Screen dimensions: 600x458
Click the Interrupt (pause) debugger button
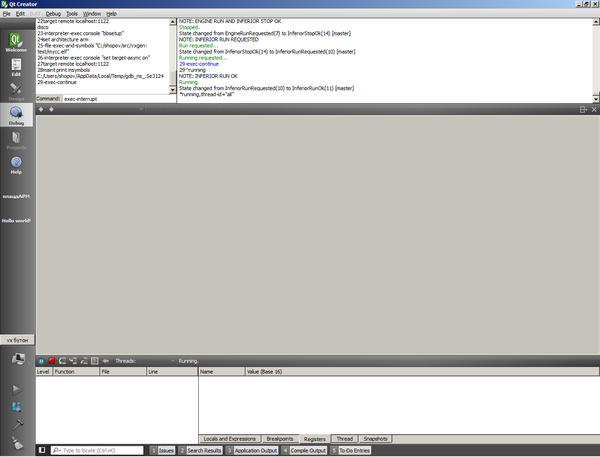click(41, 361)
